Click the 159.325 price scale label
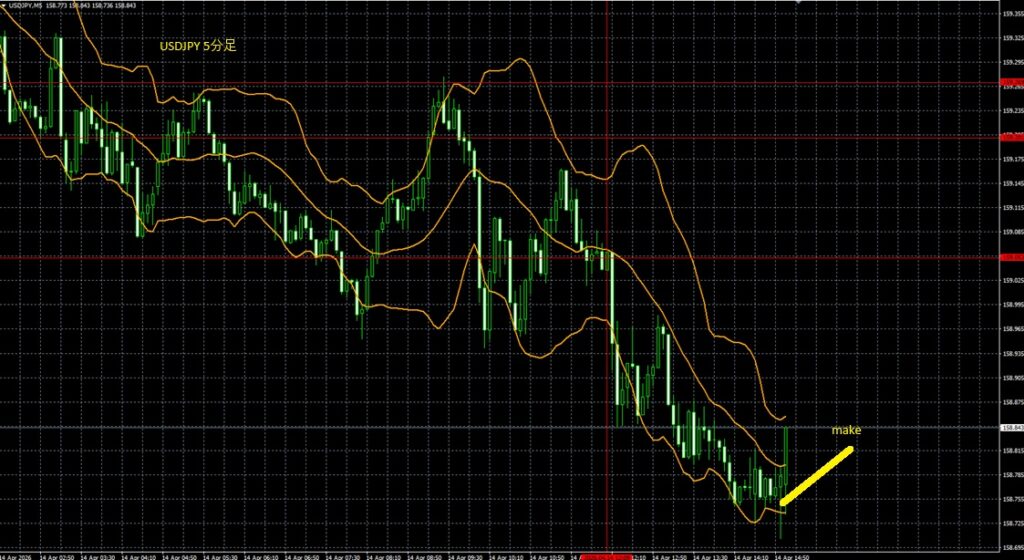This screenshot has height=560, width=1024. (x=1012, y=38)
